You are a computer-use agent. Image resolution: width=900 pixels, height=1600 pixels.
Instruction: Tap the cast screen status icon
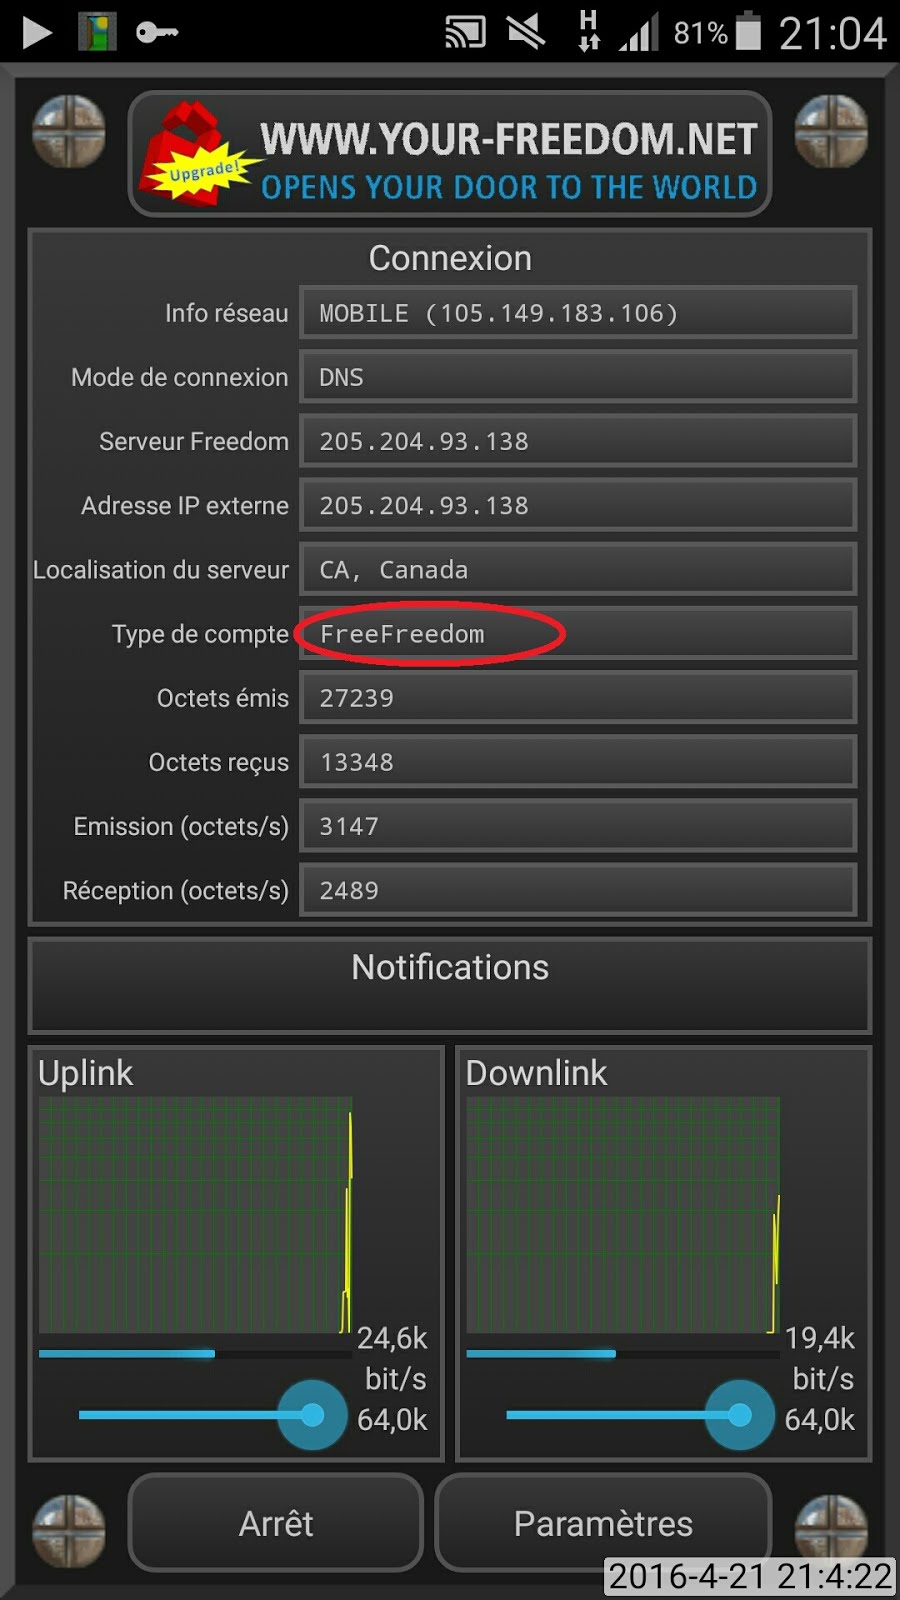pyautogui.click(x=465, y=33)
